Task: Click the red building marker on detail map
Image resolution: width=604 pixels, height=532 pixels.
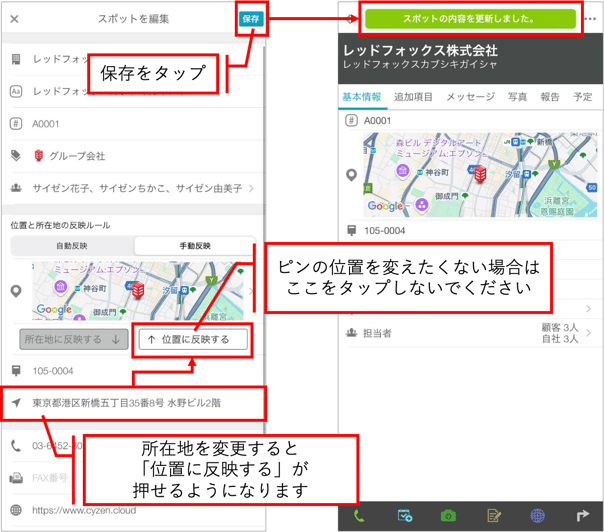Action: point(480,174)
